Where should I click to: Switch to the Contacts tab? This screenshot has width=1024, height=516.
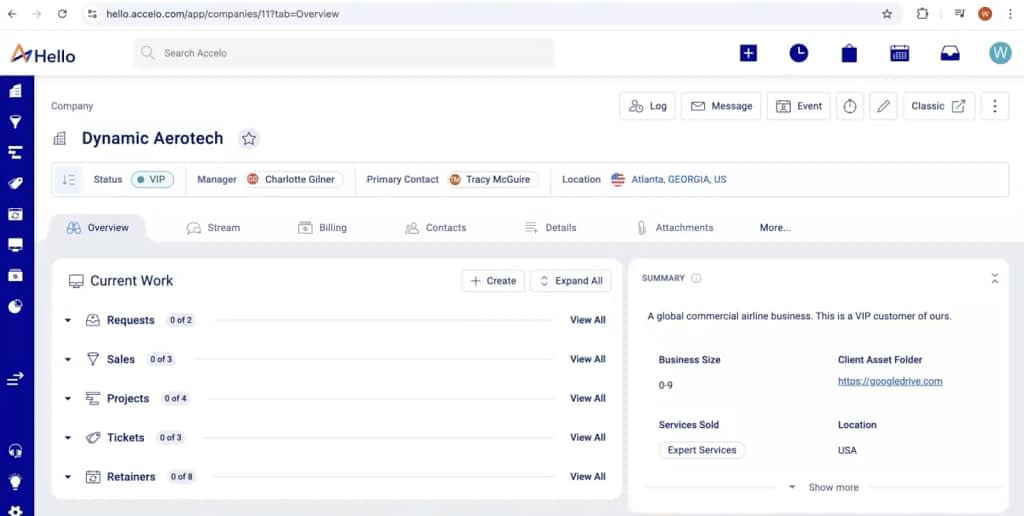pyautogui.click(x=436, y=228)
